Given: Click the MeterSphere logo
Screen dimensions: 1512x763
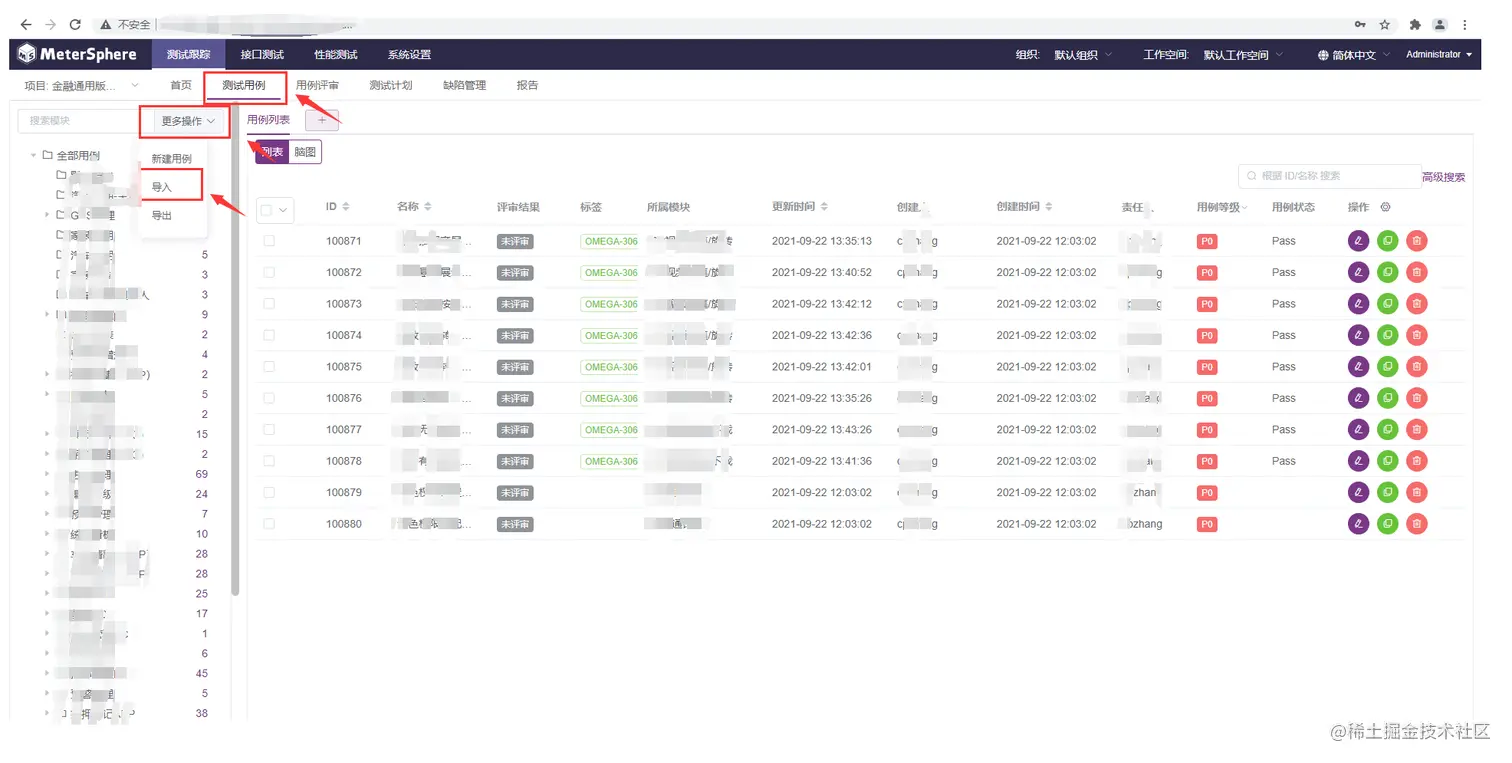Looking at the screenshot, I should pos(76,54).
